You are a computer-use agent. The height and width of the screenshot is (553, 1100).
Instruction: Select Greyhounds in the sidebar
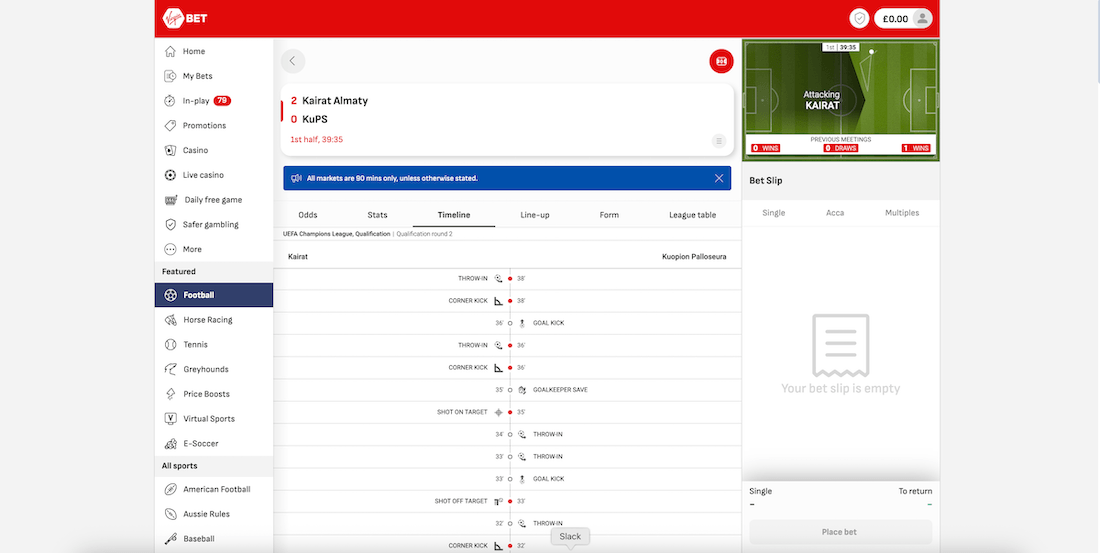click(x=214, y=369)
